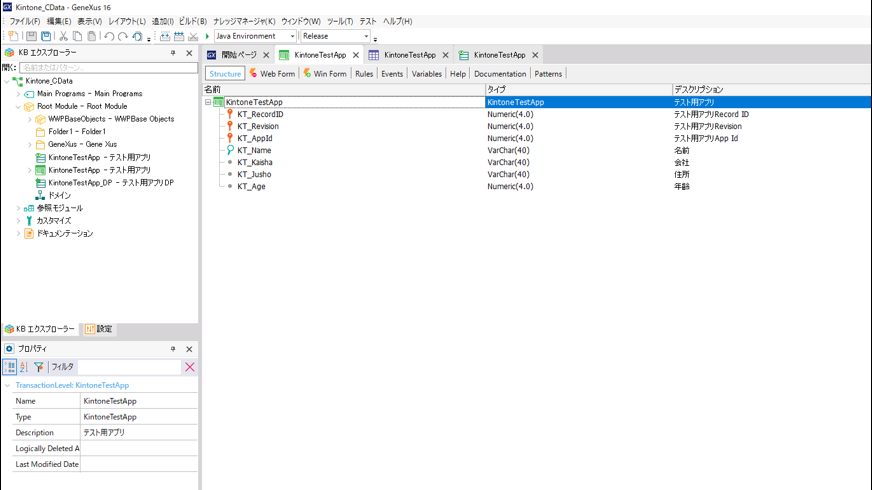872x490 pixels.
Task: Click the Save toolbar icon
Action: [32, 36]
